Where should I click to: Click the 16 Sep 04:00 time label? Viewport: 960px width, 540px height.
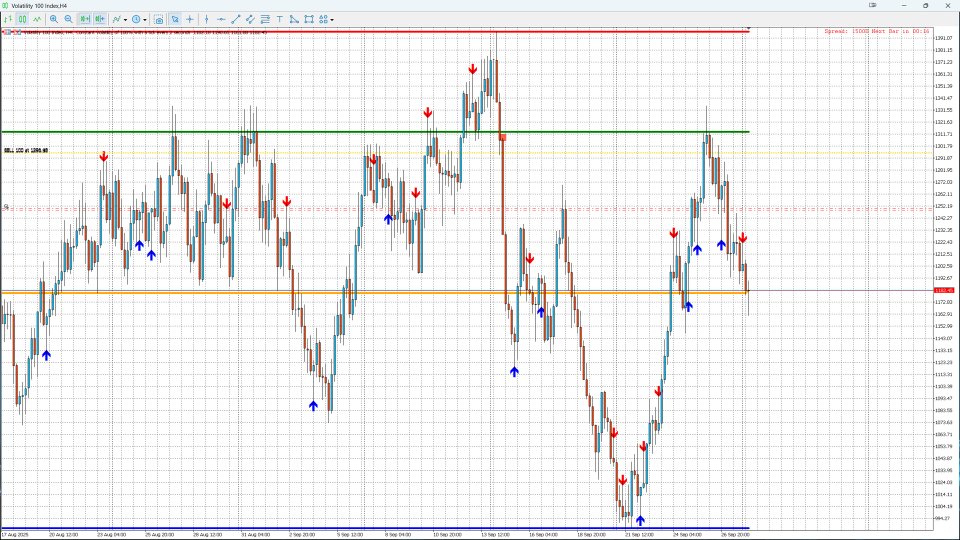[x=543, y=534]
